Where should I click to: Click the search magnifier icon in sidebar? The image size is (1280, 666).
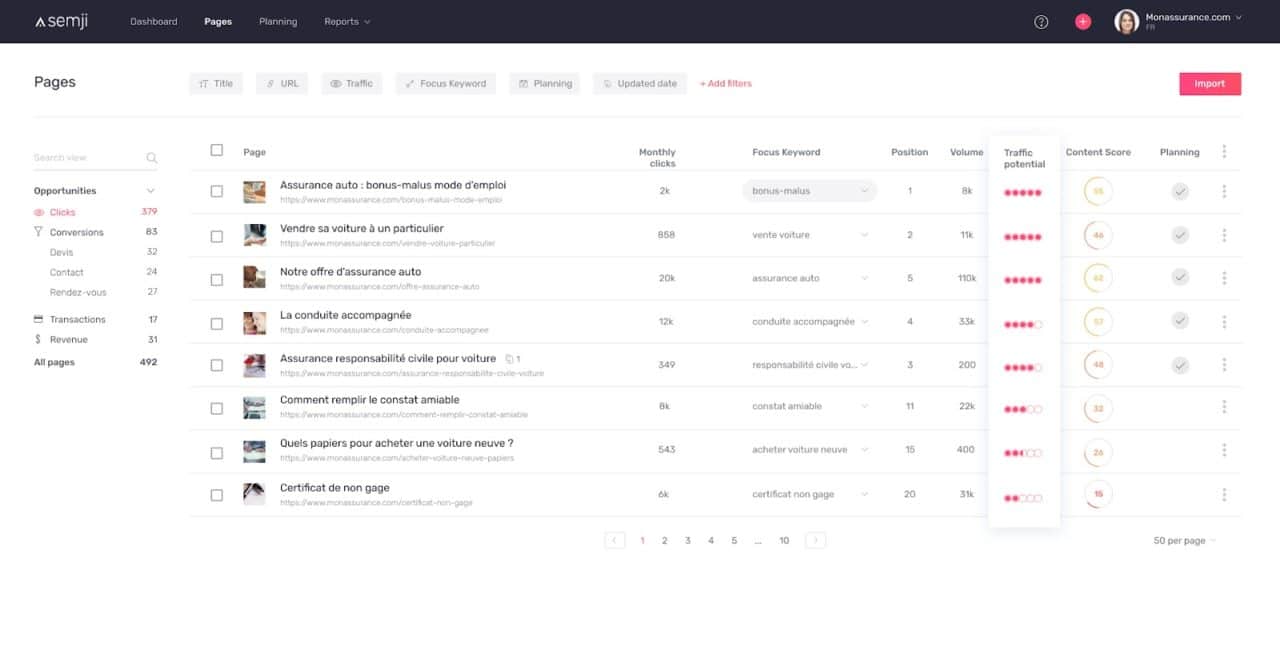[152, 158]
